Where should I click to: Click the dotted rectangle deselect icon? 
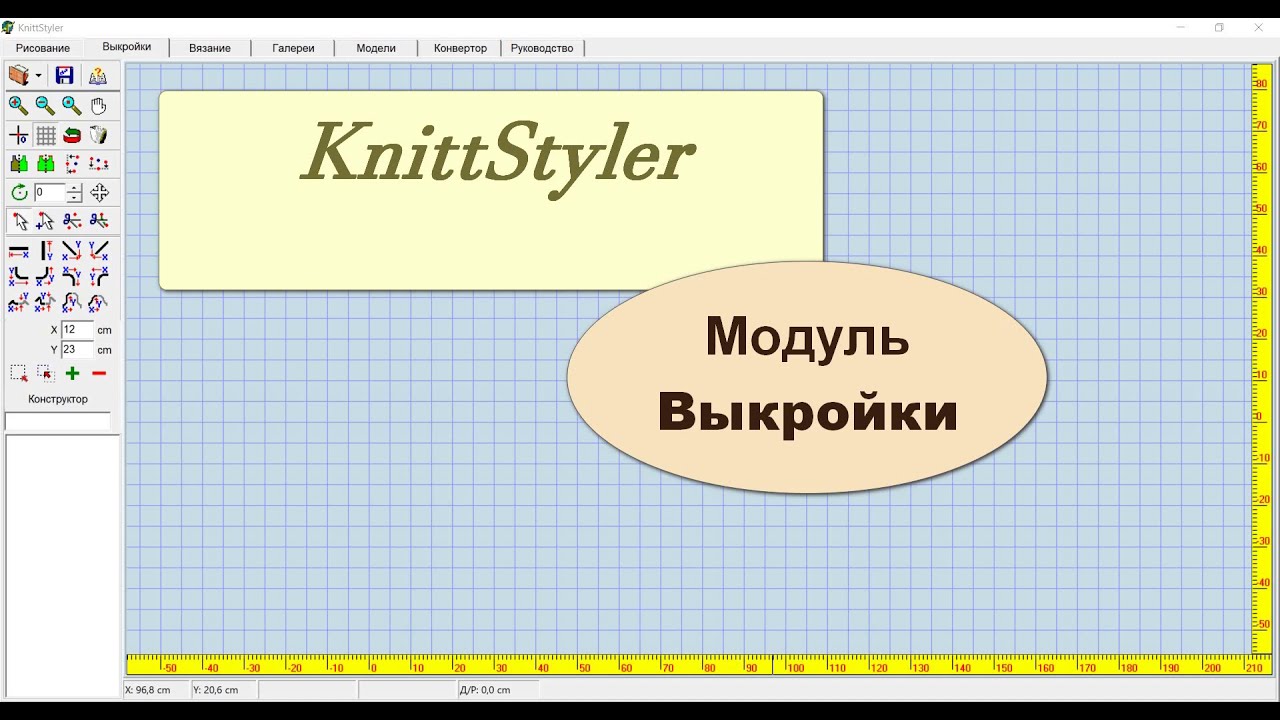click(45, 373)
